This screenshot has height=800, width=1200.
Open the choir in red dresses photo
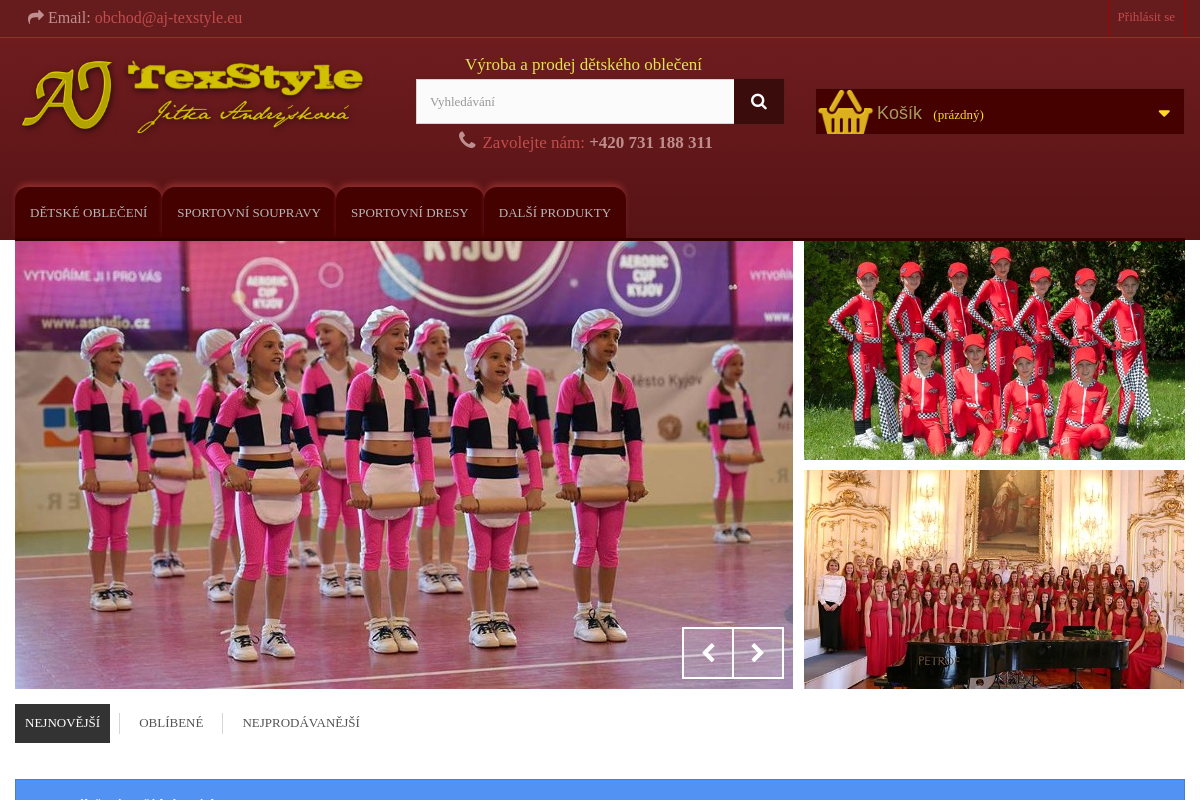994,580
